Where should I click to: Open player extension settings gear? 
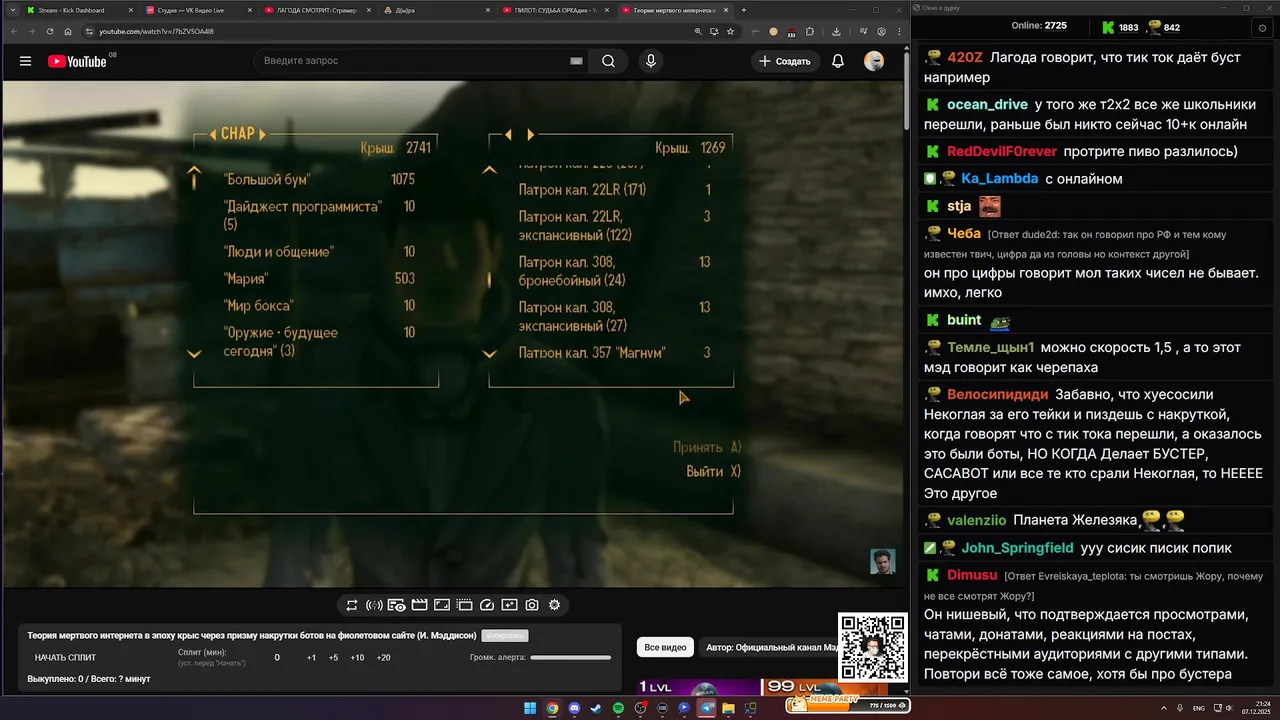click(x=554, y=605)
